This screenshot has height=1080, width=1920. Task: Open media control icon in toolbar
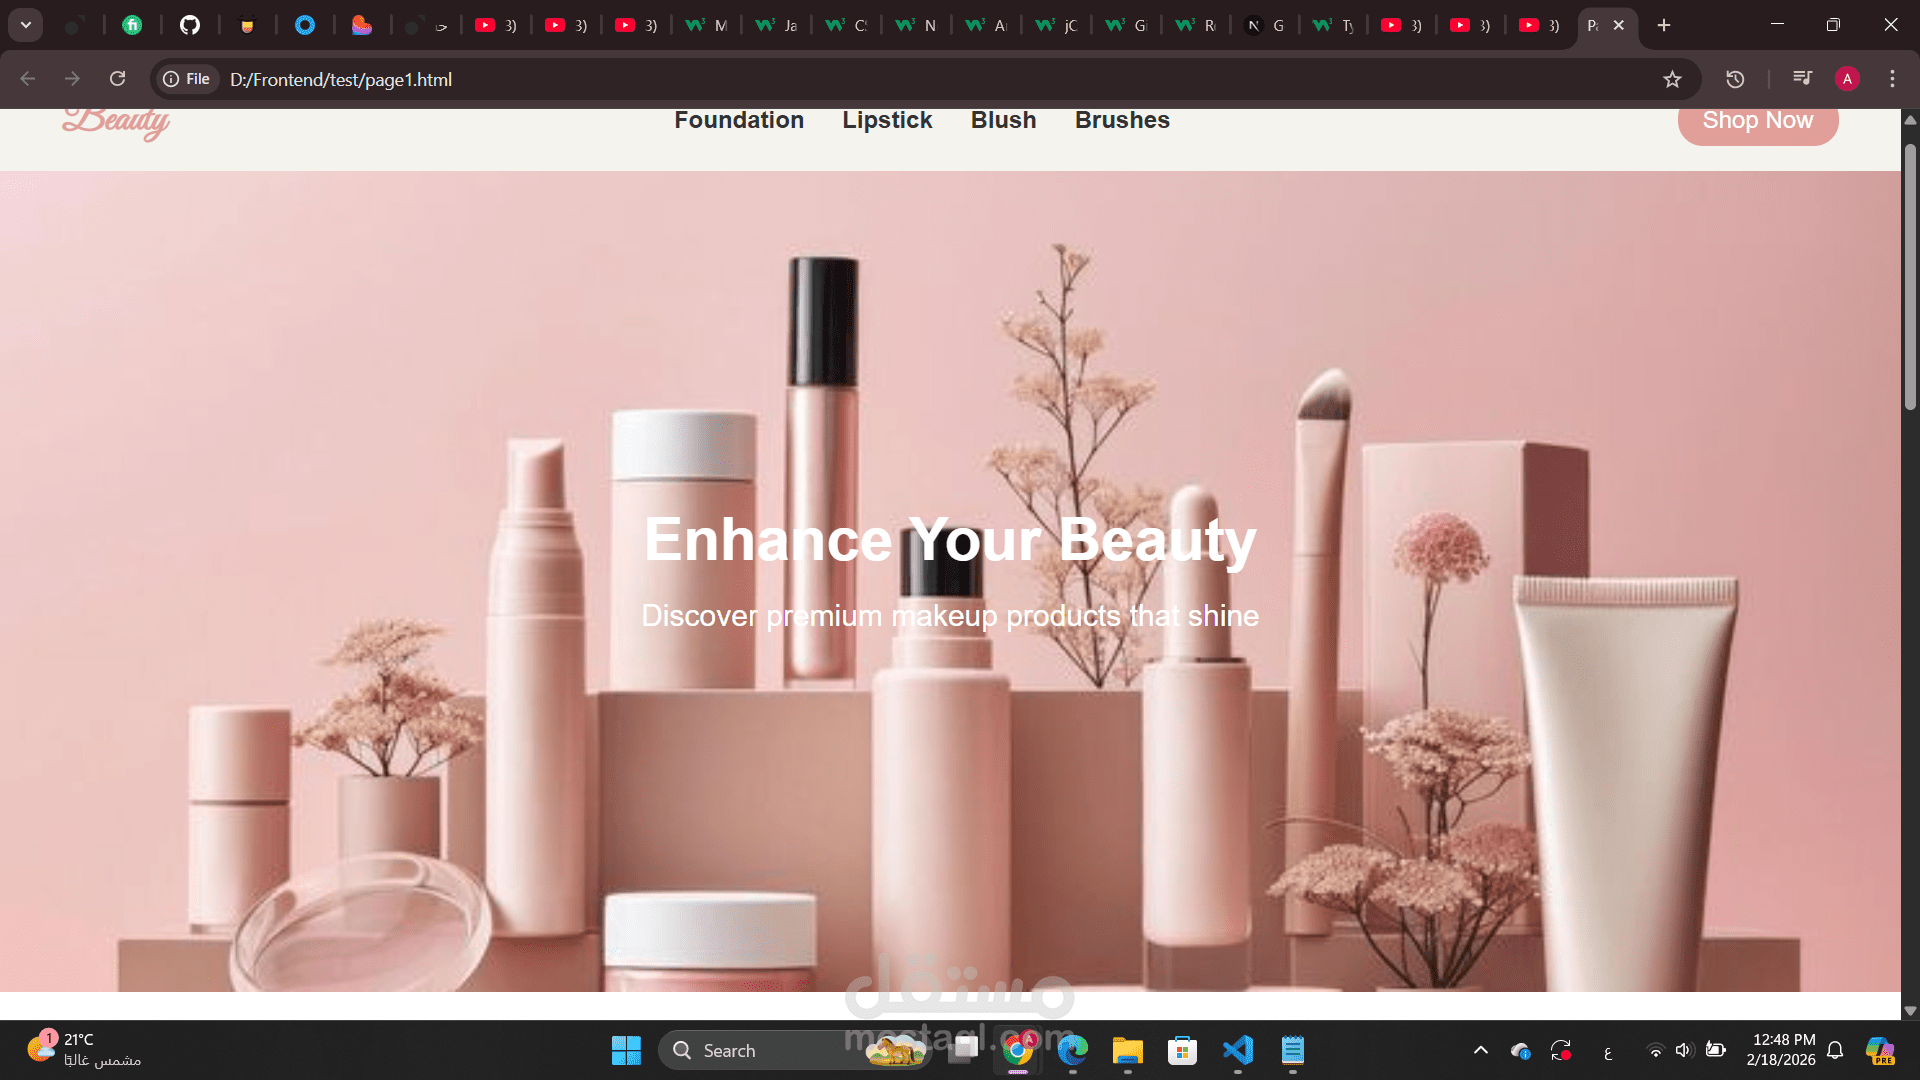click(x=1802, y=79)
